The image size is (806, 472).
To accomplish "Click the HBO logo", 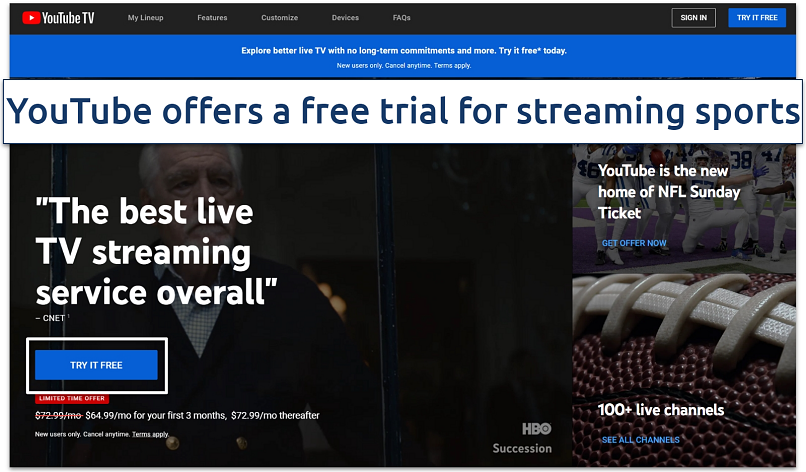I will [537, 428].
